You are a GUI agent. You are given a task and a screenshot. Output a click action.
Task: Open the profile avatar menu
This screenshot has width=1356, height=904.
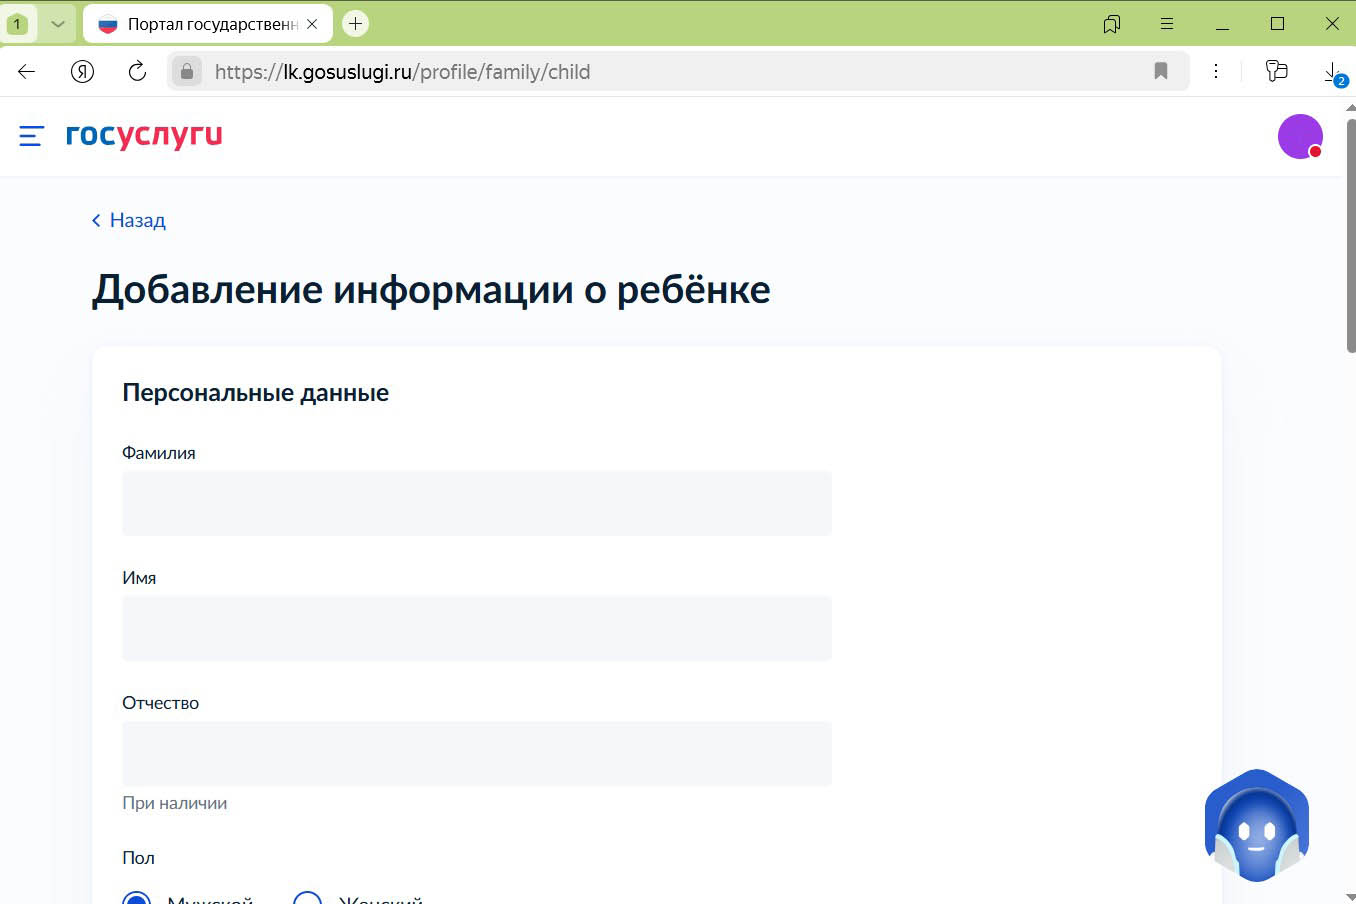click(x=1300, y=136)
